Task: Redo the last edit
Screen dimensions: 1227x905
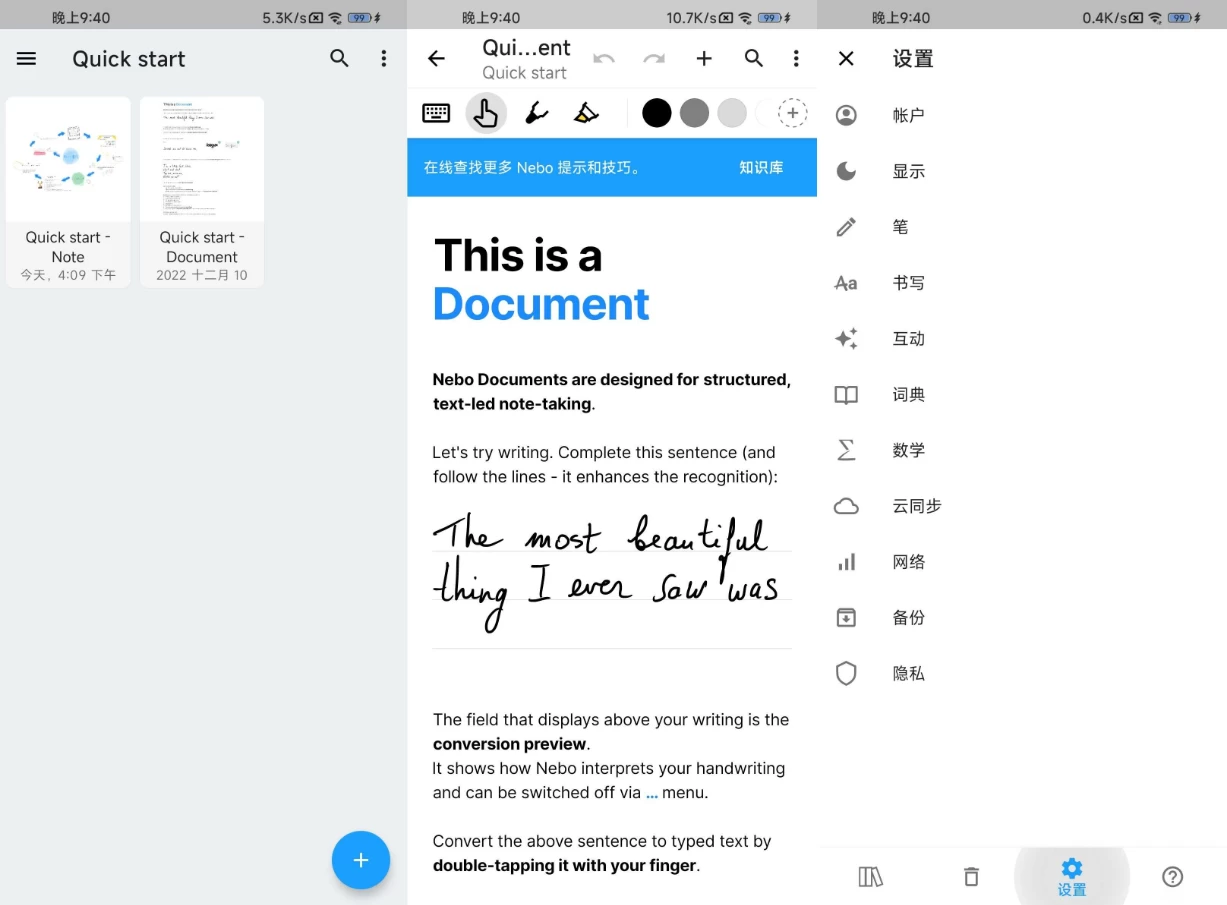Action: click(x=654, y=58)
